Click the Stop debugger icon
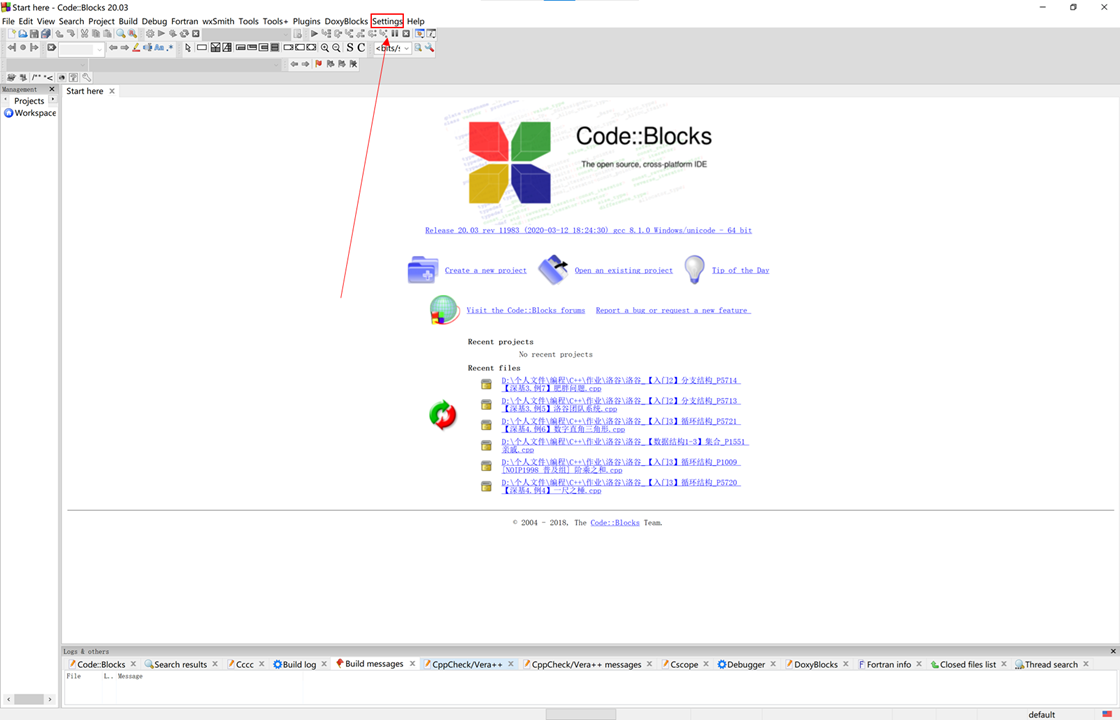Screen dimensions: 1120x720 click(406, 34)
